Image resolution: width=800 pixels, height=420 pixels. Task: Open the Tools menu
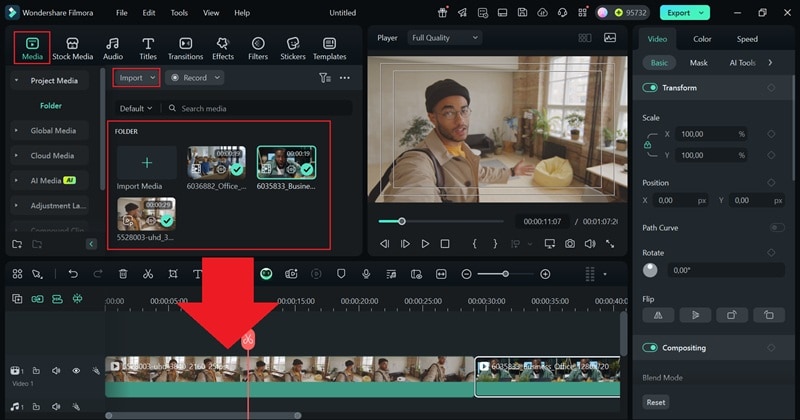179,13
